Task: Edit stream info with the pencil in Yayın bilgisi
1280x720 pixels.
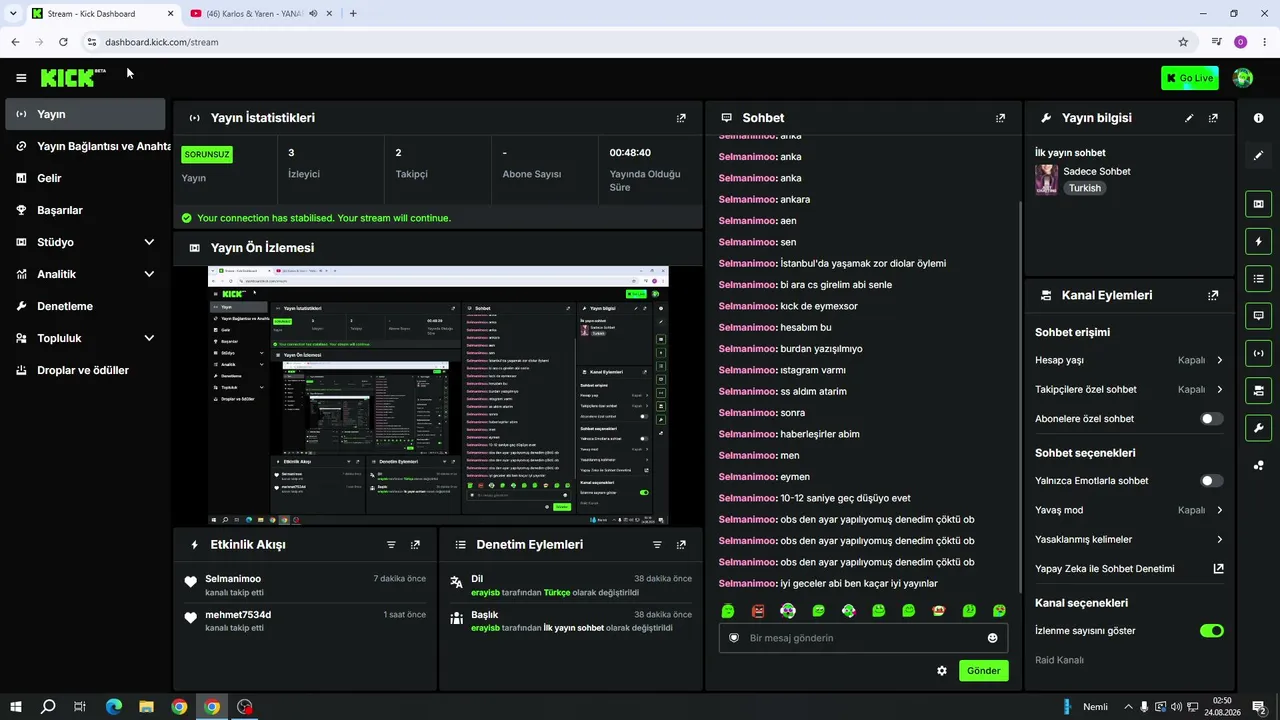Action: [x=1189, y=118]
